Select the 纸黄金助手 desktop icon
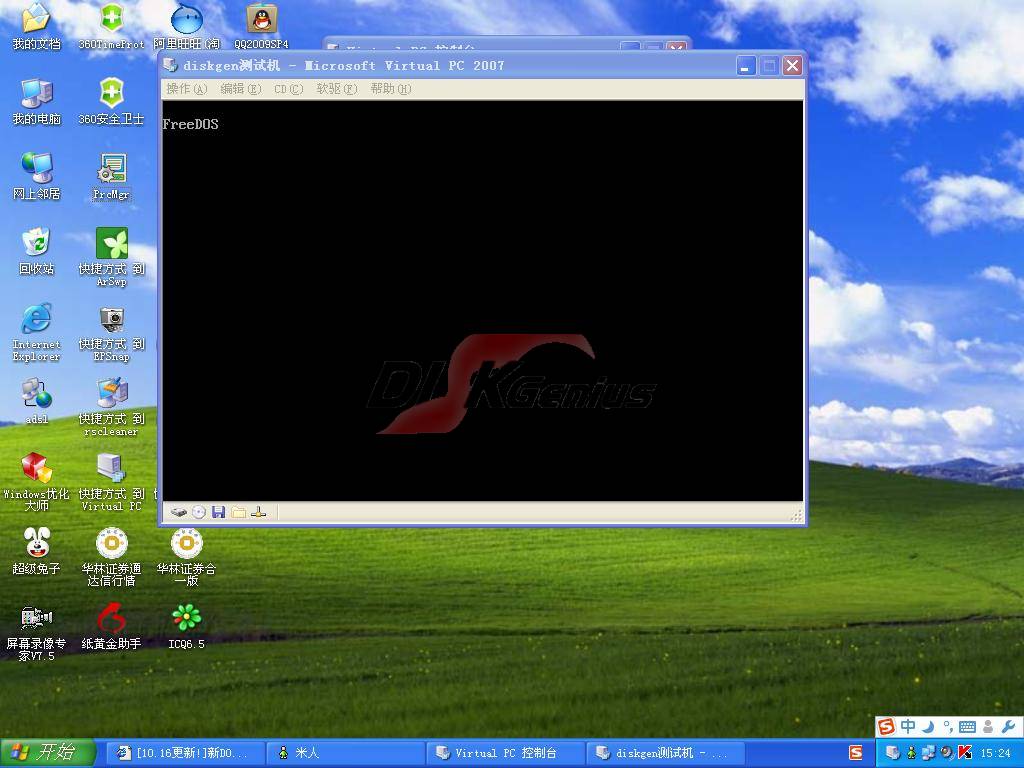 112,626
